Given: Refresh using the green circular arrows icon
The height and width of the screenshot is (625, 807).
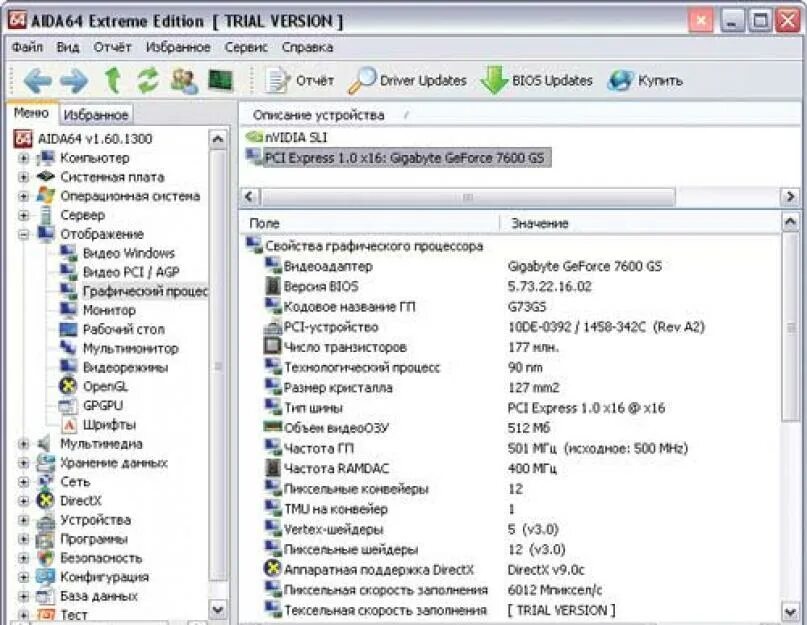Looking at the screenshot, I should [x=148, y=81].
